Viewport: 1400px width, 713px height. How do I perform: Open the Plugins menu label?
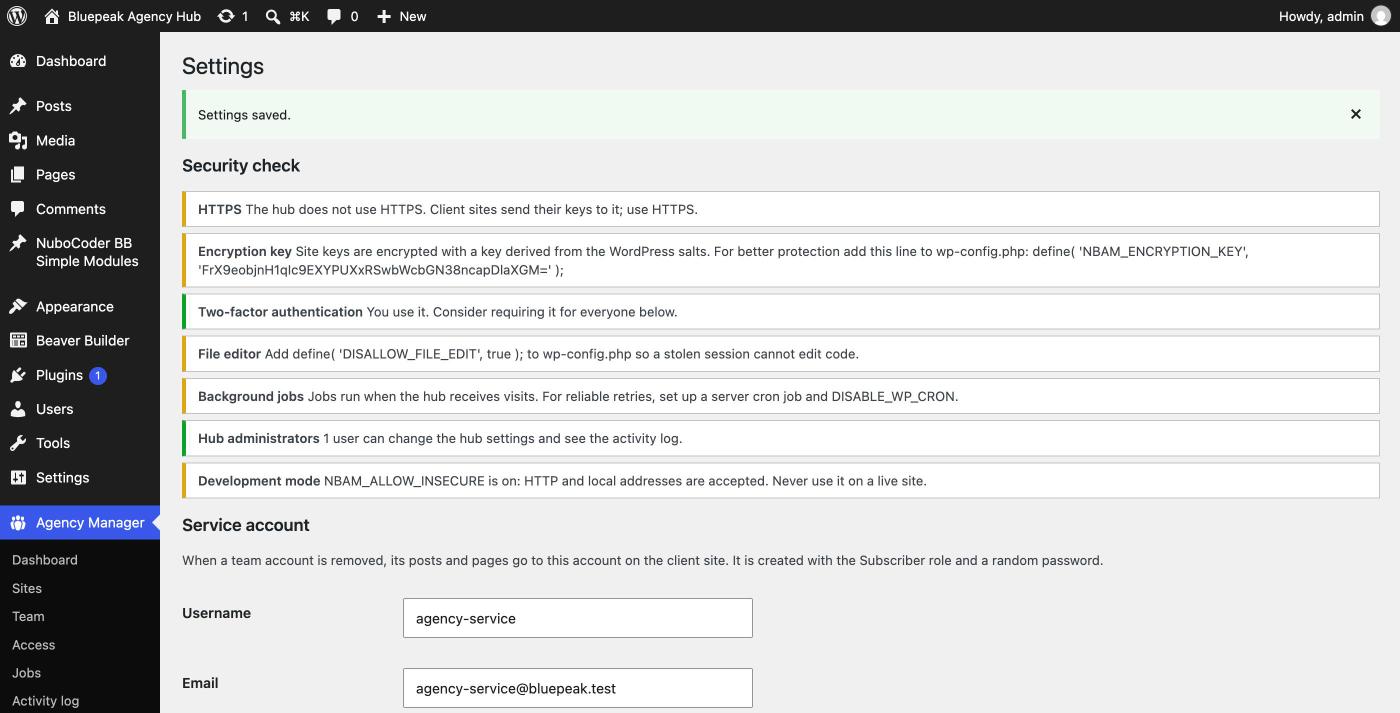click(59, 375)
